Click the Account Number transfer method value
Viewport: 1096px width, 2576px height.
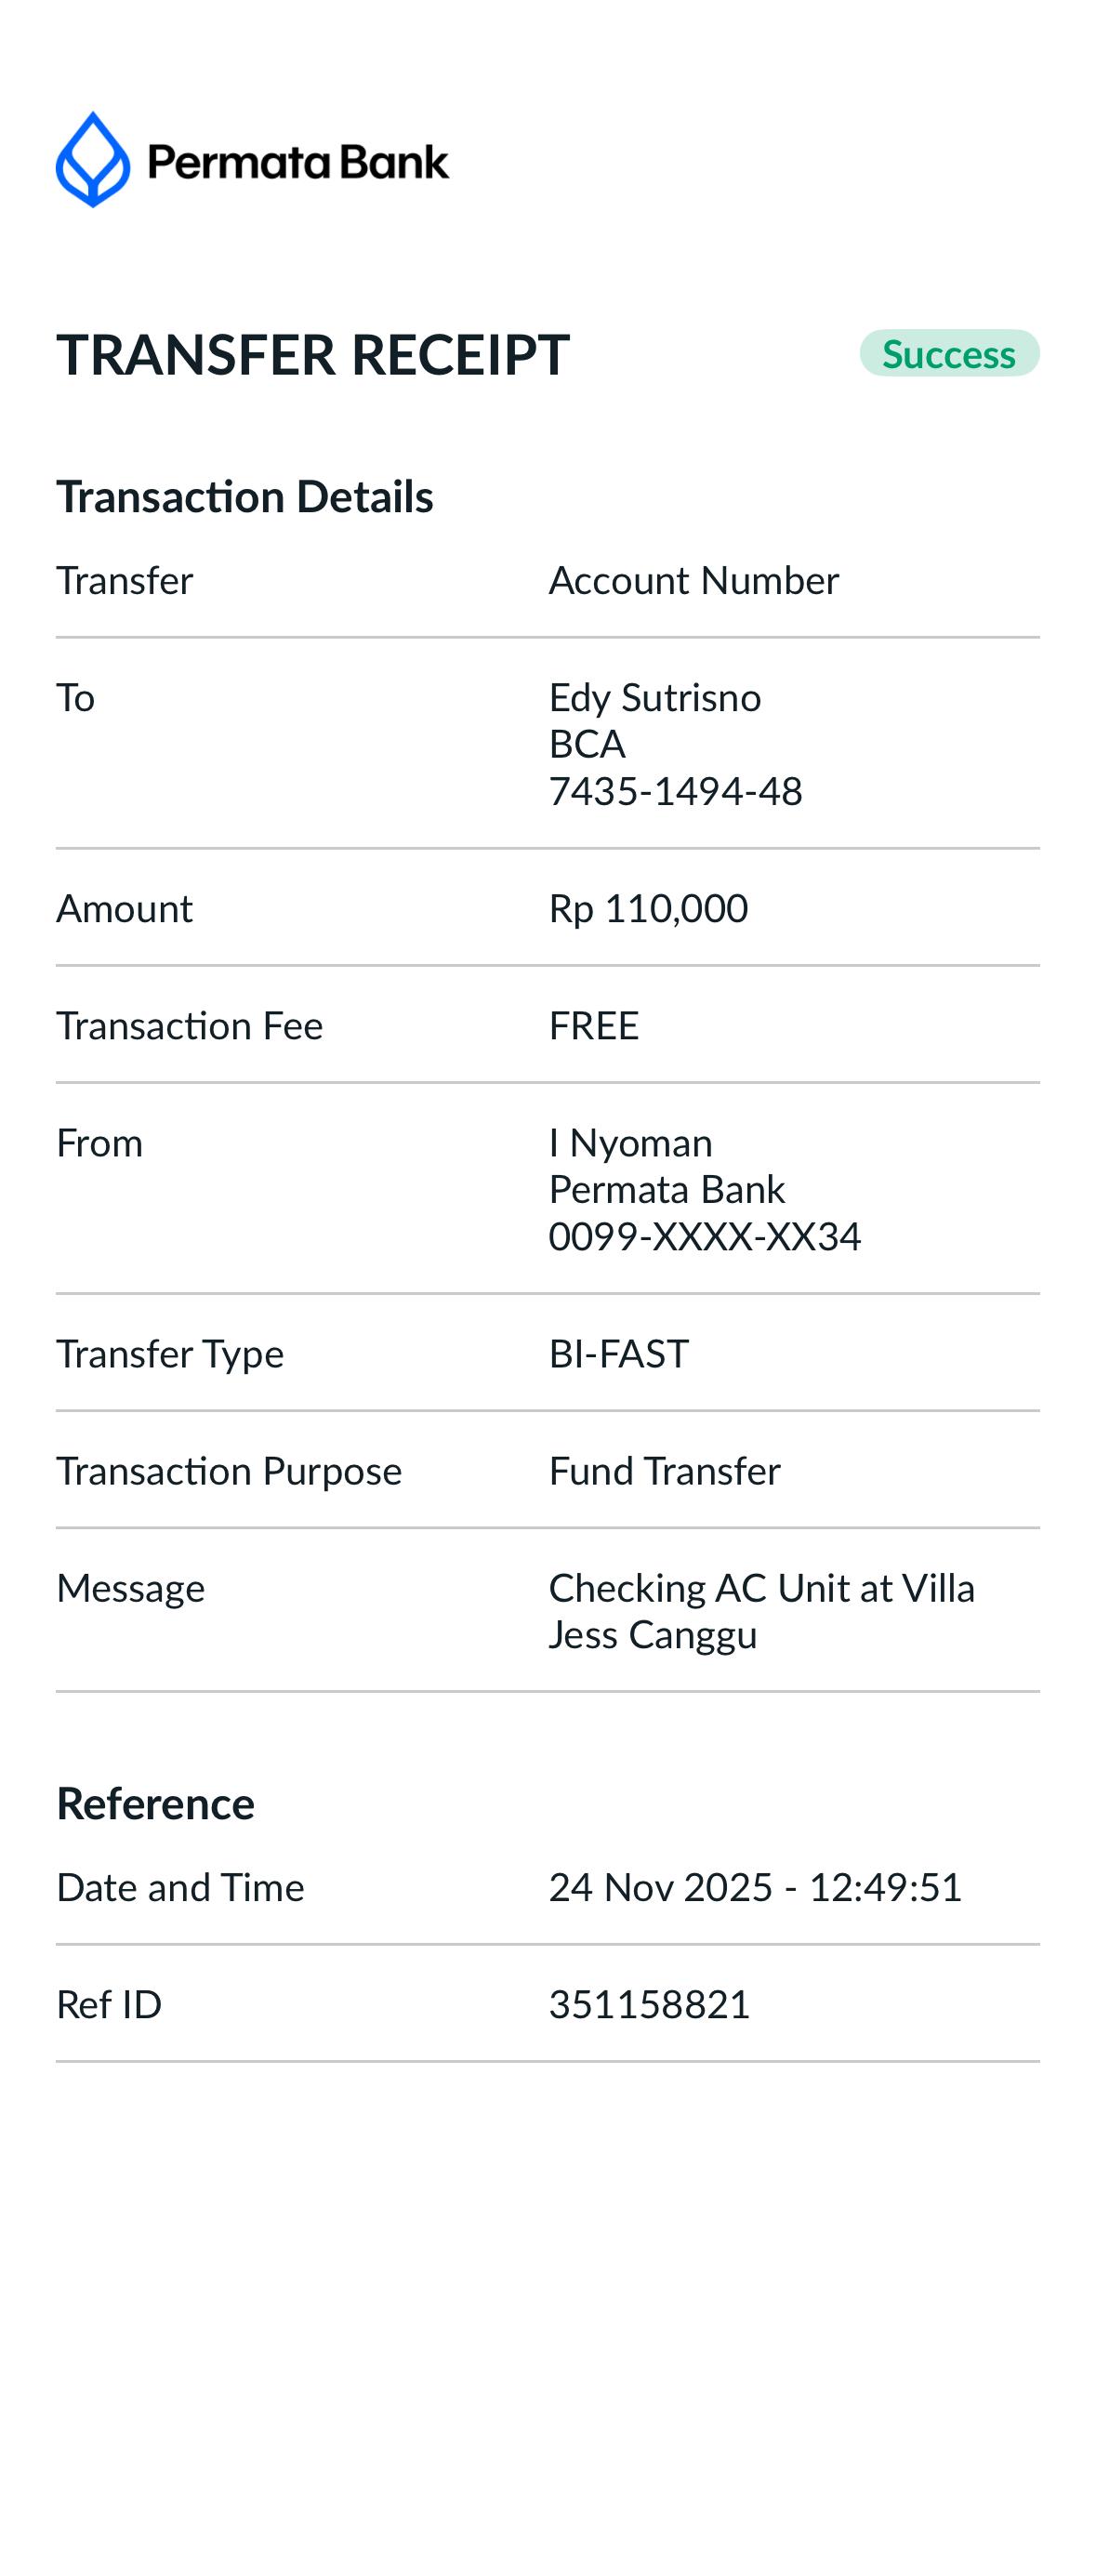[x=693, y=581]
